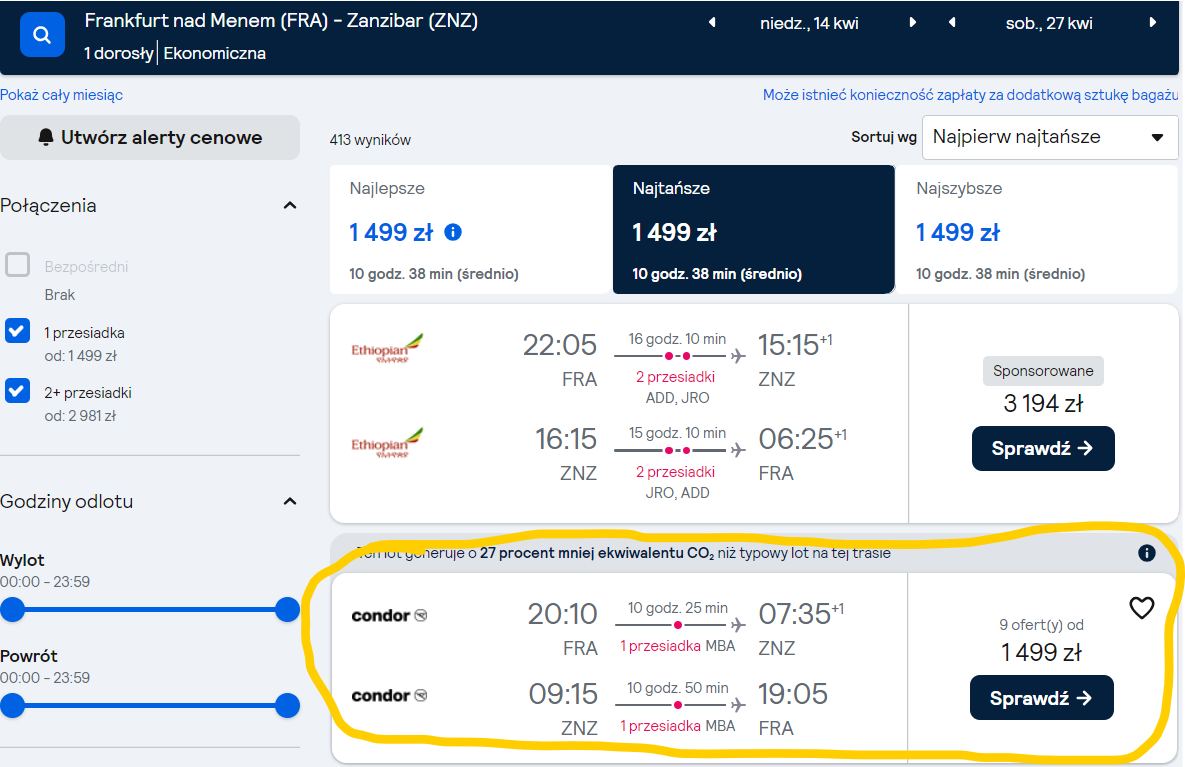Create price alerts with Utwórz alerty cenowe
Viewport: 1185px width, 767px height.
tap(150, 138)
